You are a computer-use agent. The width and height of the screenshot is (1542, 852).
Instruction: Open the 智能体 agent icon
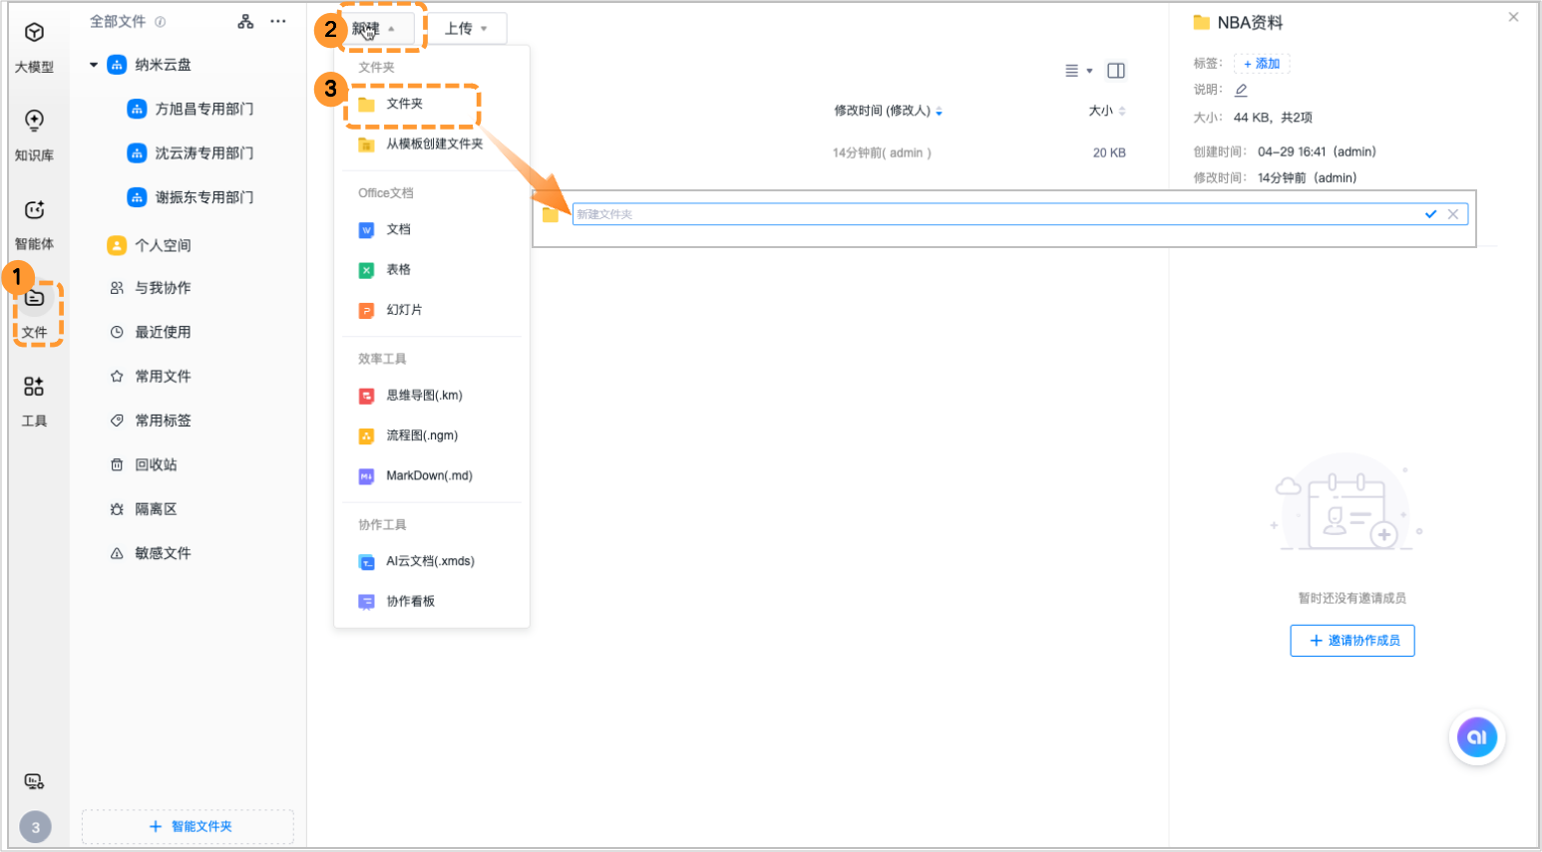[34, 223]
